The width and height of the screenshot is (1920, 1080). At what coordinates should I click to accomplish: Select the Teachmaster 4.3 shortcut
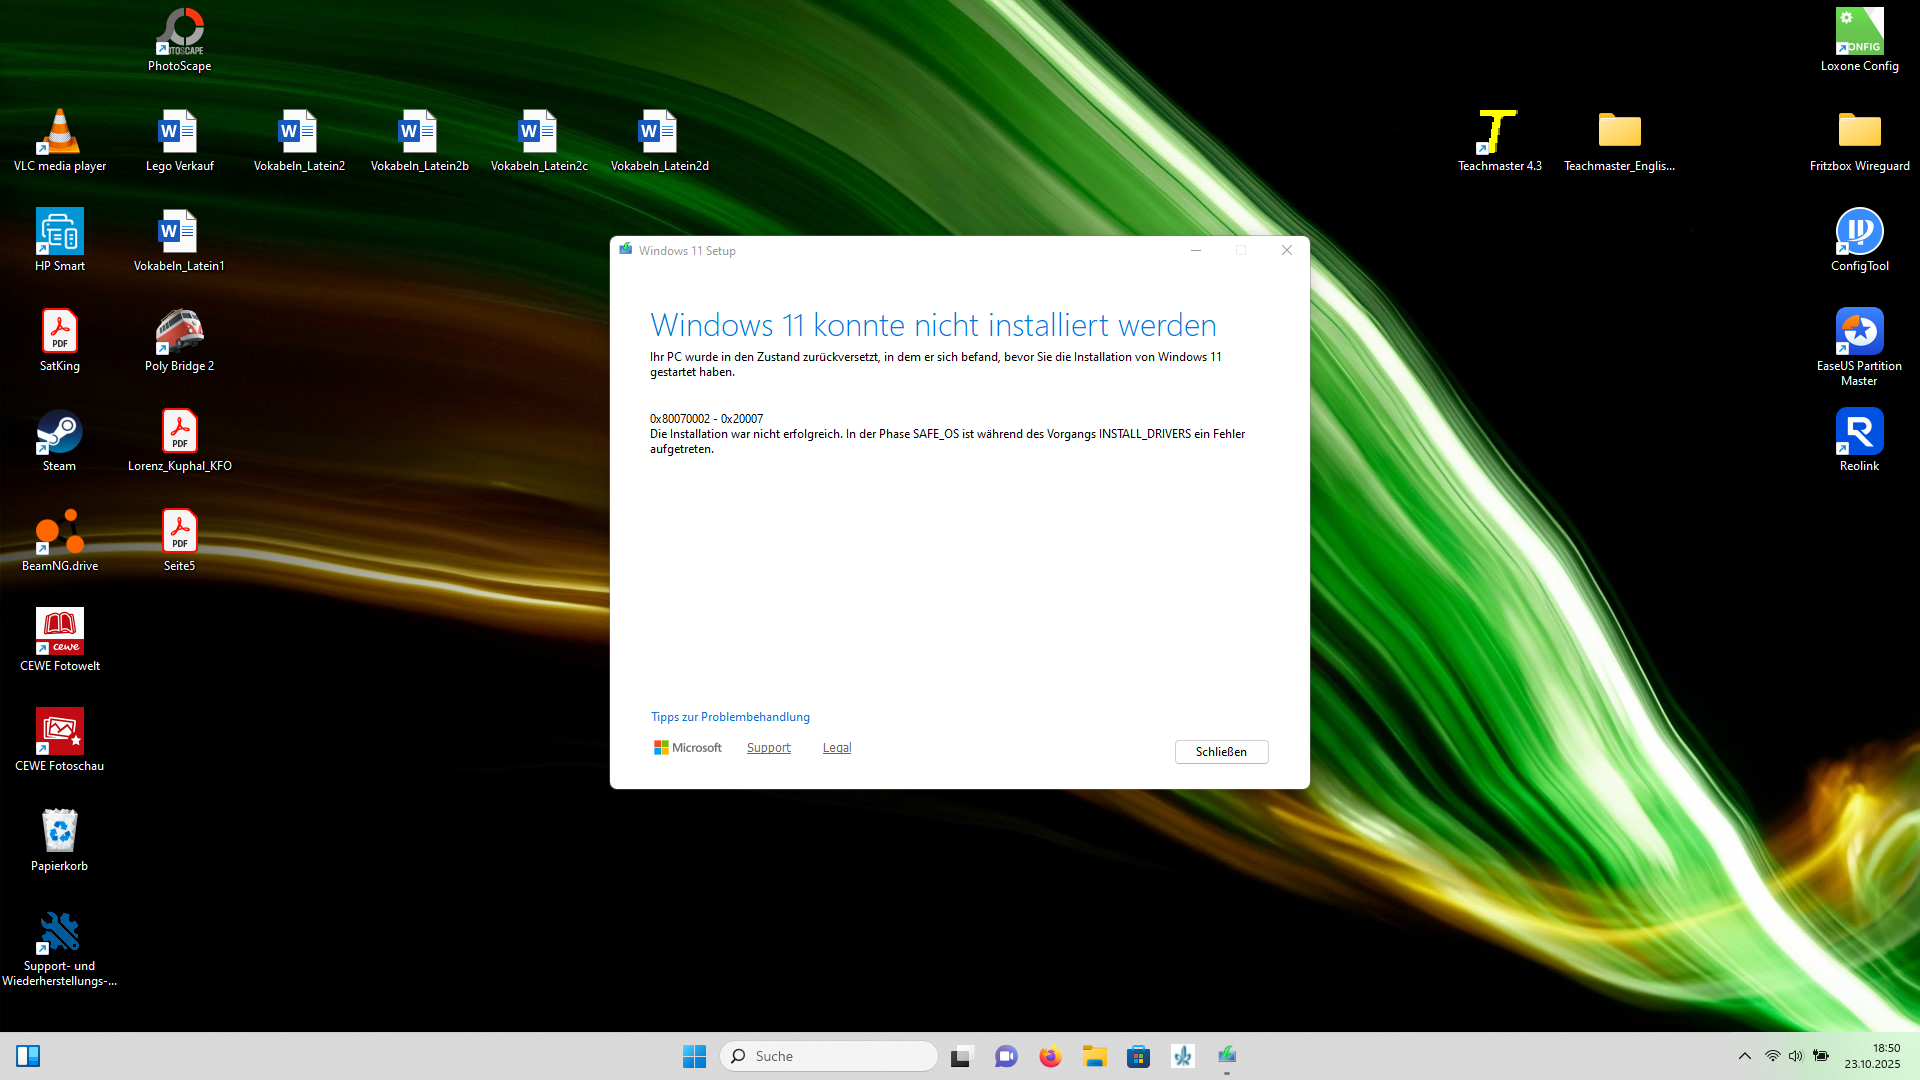coord(1499,140)
